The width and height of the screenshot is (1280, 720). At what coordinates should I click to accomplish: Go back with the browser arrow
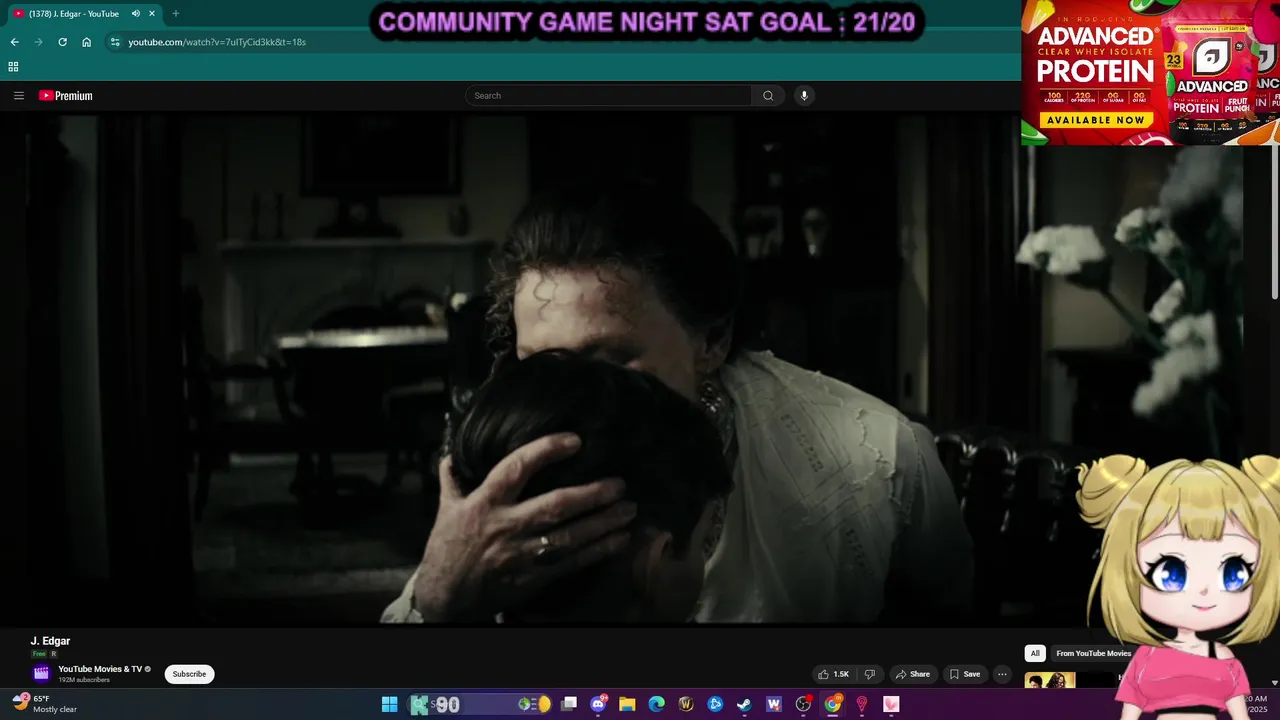tap(14, 42)
